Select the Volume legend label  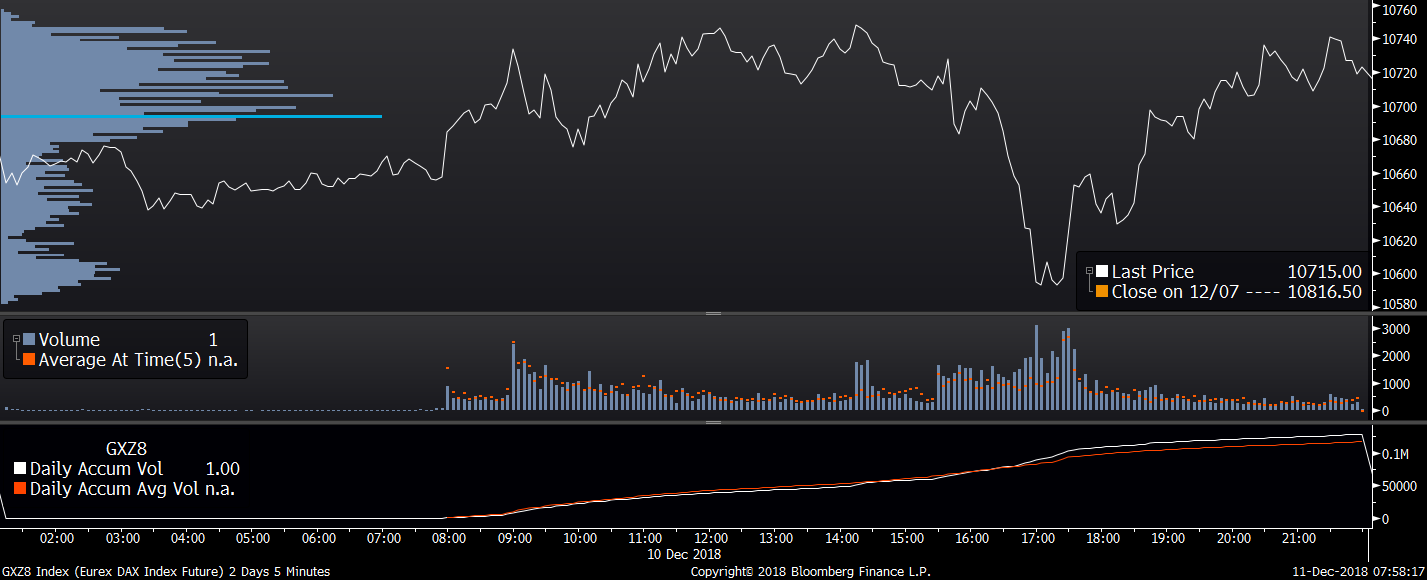click(69, 340)
